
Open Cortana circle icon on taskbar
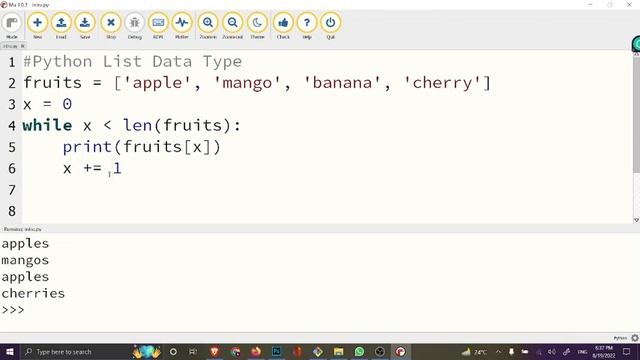(x=173, y=352)
